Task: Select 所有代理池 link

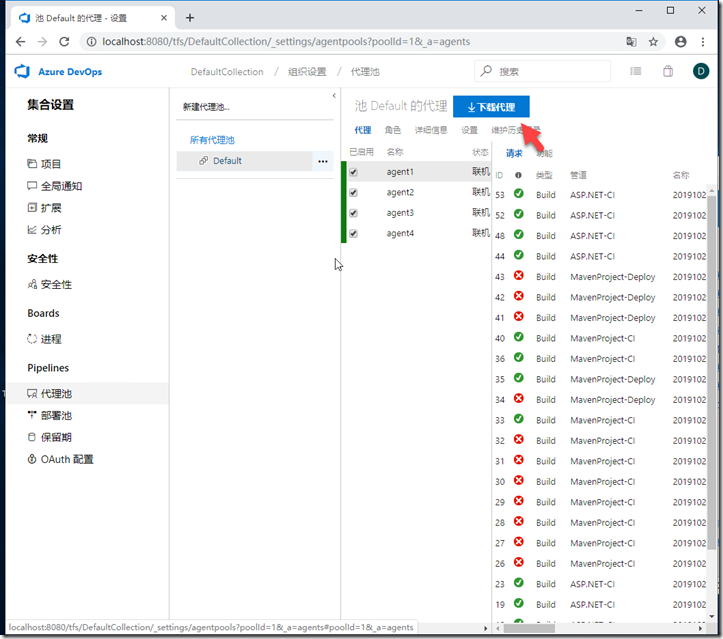Action: (212, 140)
